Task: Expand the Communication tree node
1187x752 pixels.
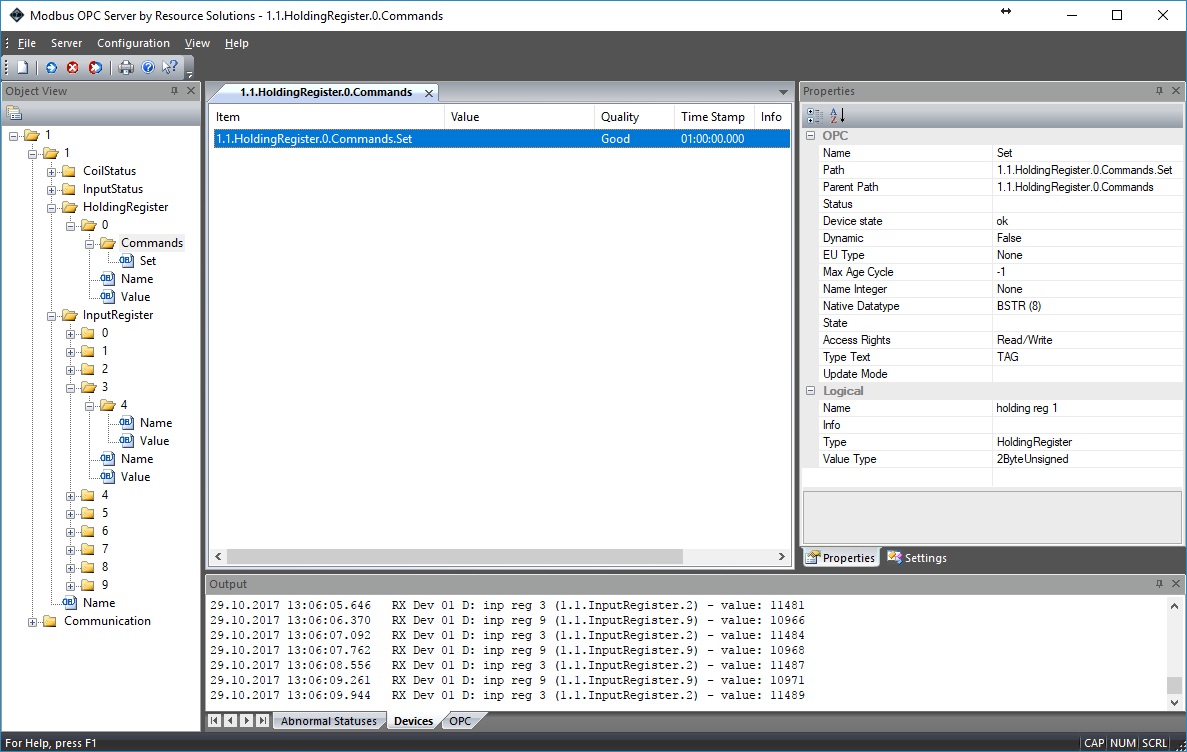Action: pos(33,621)
